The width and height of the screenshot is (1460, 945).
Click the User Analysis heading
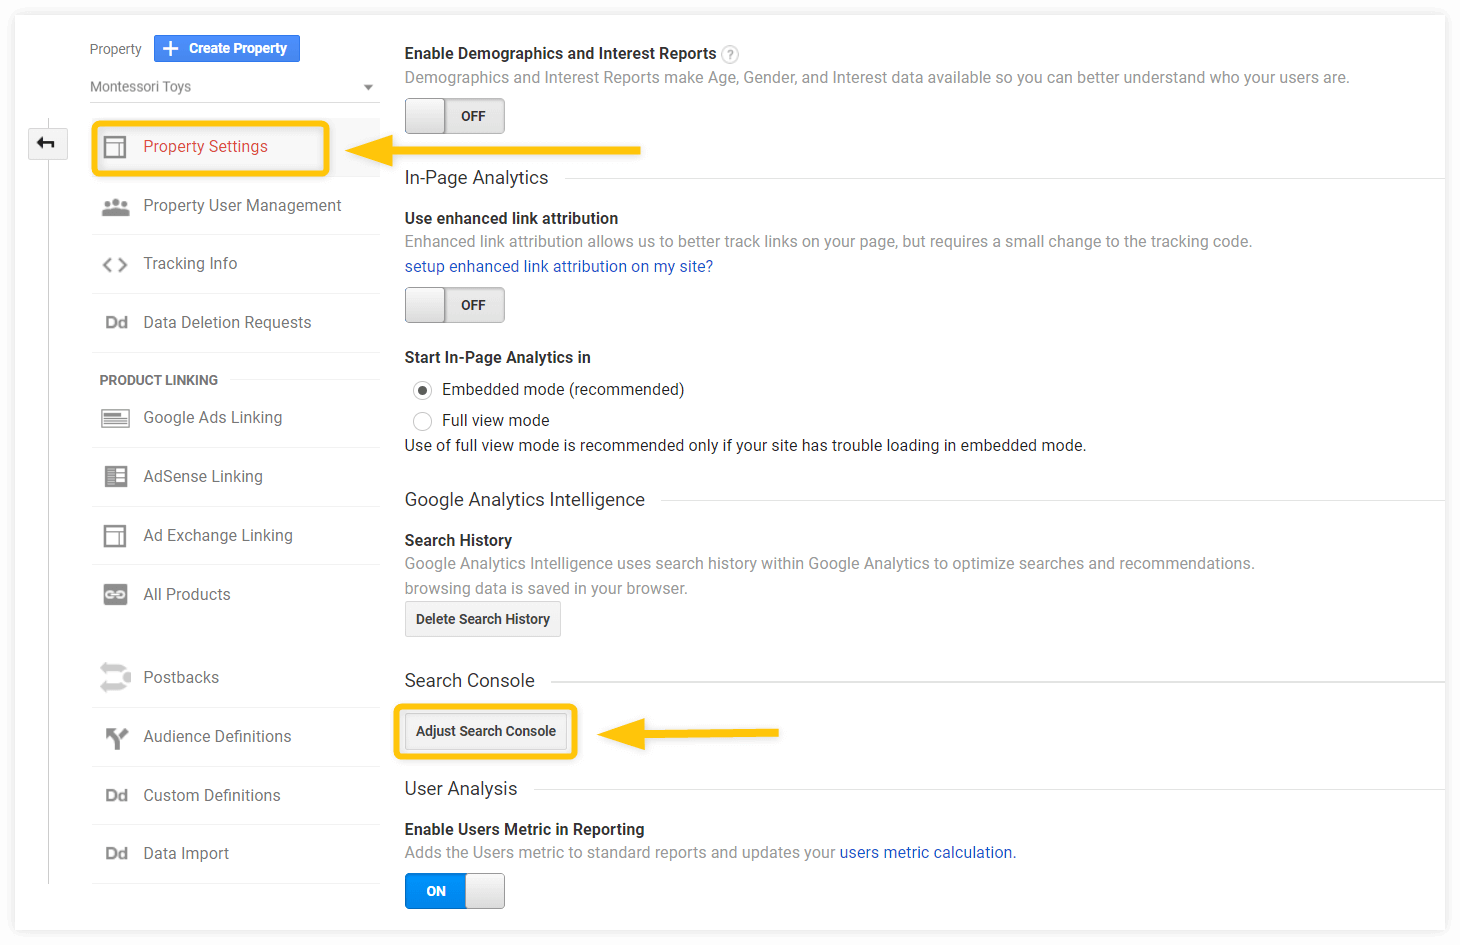461,789
